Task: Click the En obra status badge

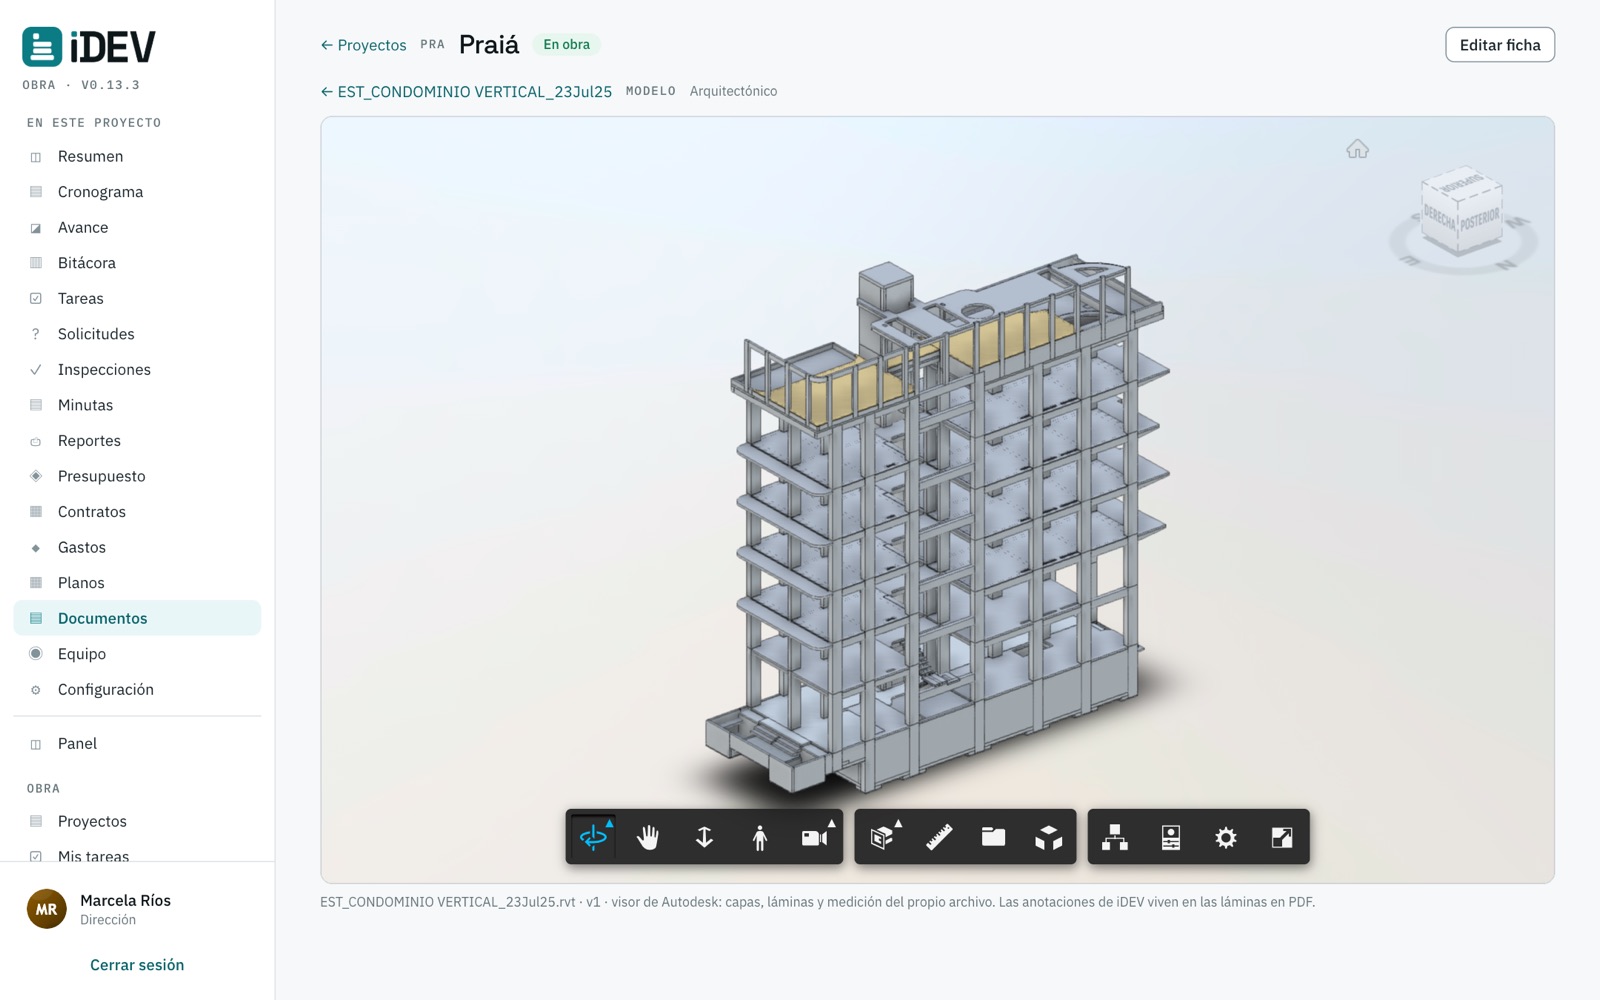Action: click(x=566, y=44)
